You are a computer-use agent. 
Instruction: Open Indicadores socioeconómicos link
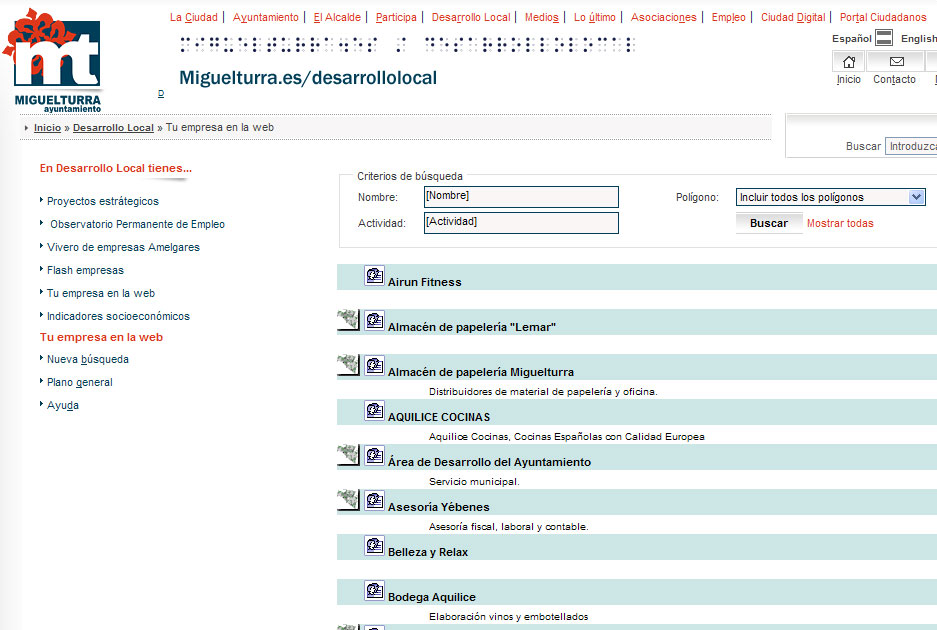coord(118,316)
